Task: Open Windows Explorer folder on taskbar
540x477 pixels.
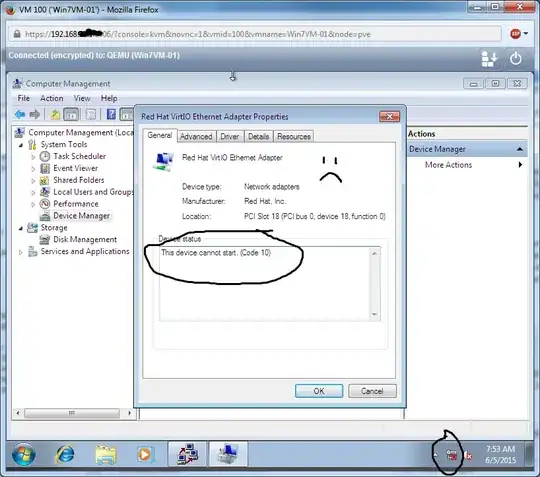Action: coord(105,455)
